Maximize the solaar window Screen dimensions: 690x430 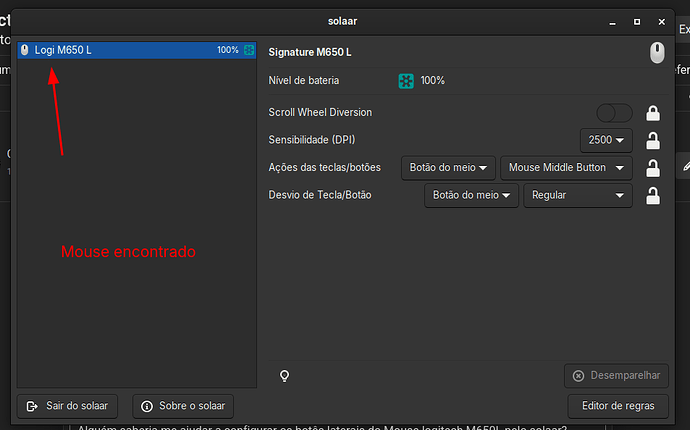(637, 21)
